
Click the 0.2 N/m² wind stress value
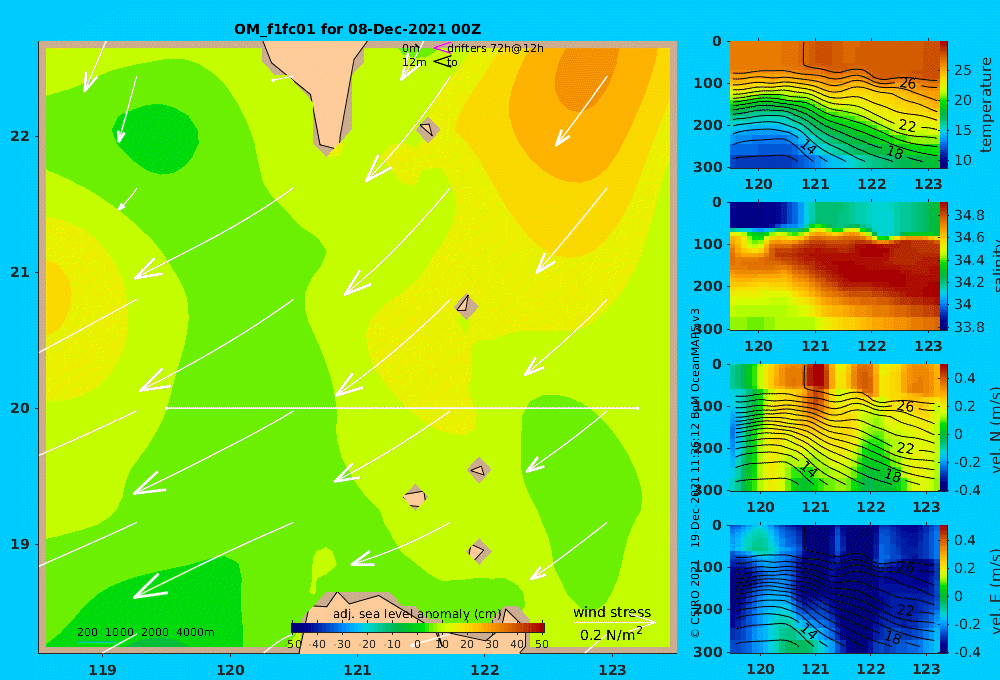pos(611,635)
